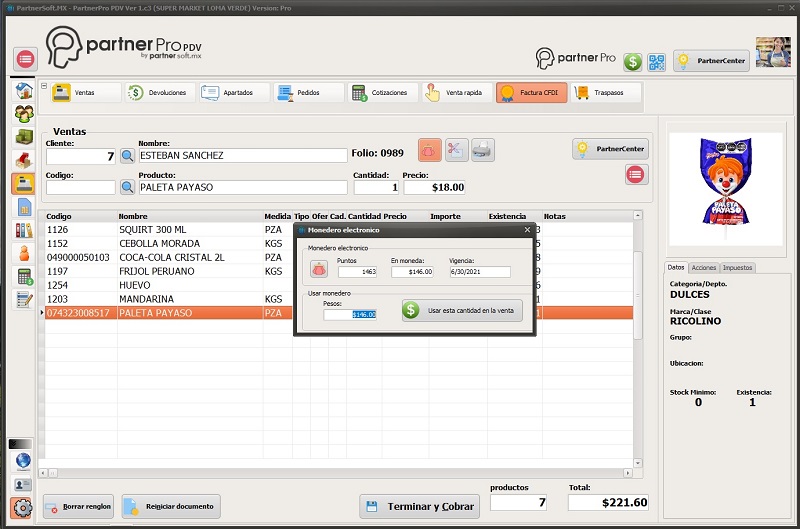Viewport: 800px width, 529px height.
Task: Go to the home icon in left sidebar
Action: (x=23, y=91)
